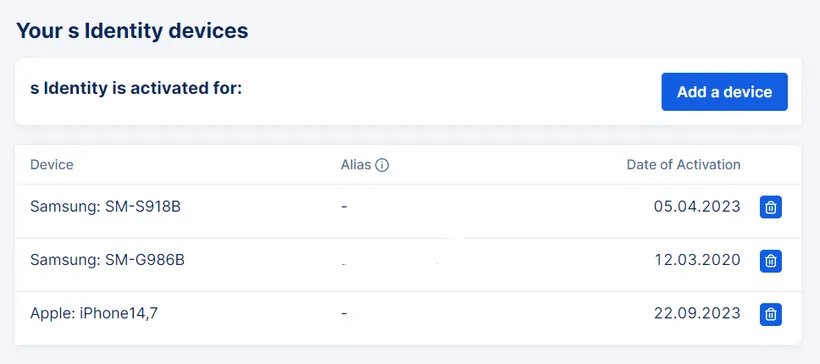Image resolution: width=820 pixels, height=364 pixels.
Task: Click the alias dash for iPhone14,7
Action: click(344, 313)
